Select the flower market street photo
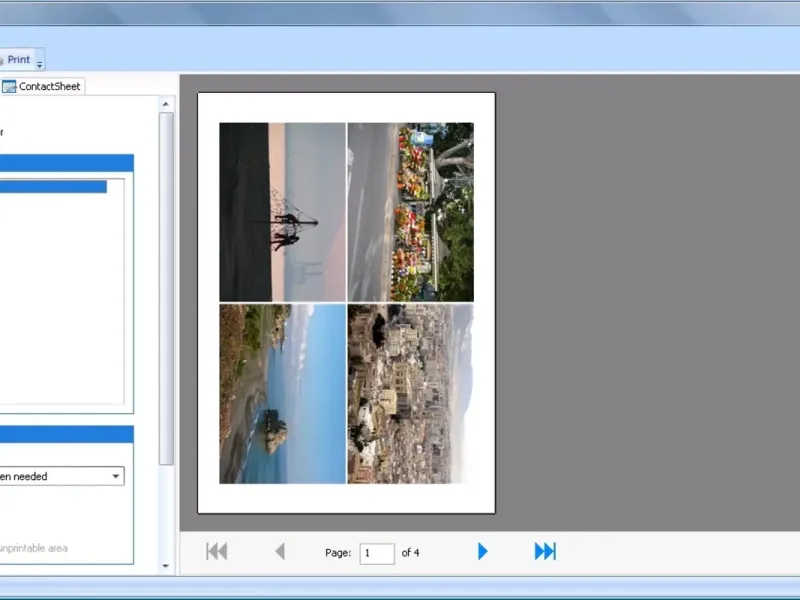Image resolution: width=800 pixels, height=600 pixels. (410, 211)
